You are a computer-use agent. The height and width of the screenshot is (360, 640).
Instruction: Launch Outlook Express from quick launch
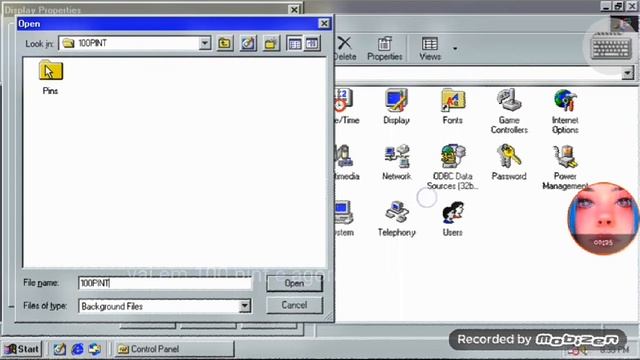tap(95, 349)
